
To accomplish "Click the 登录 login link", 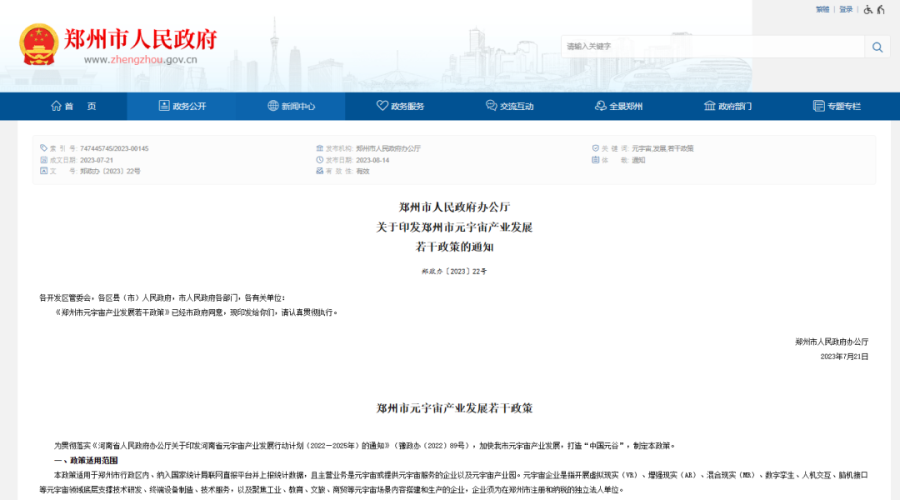I will coord(846,10).
